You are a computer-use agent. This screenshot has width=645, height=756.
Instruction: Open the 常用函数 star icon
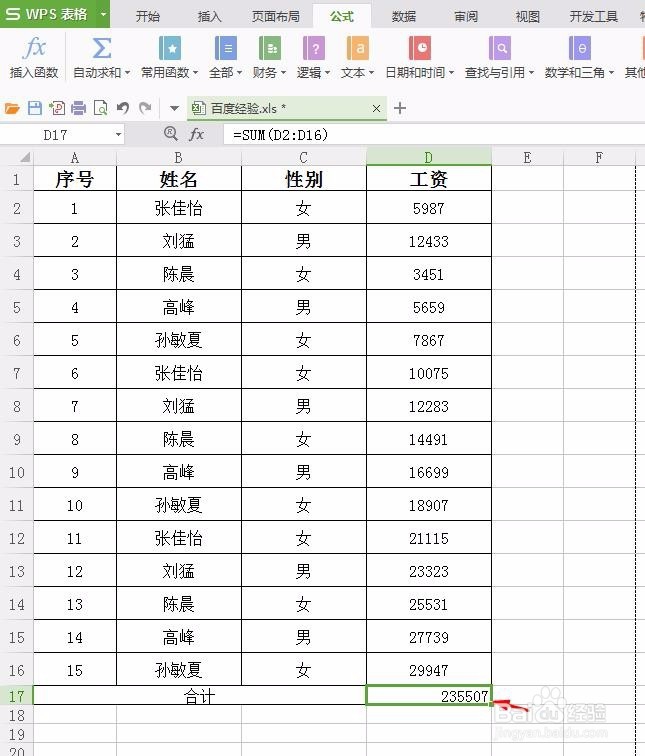[x=170, y=48]
